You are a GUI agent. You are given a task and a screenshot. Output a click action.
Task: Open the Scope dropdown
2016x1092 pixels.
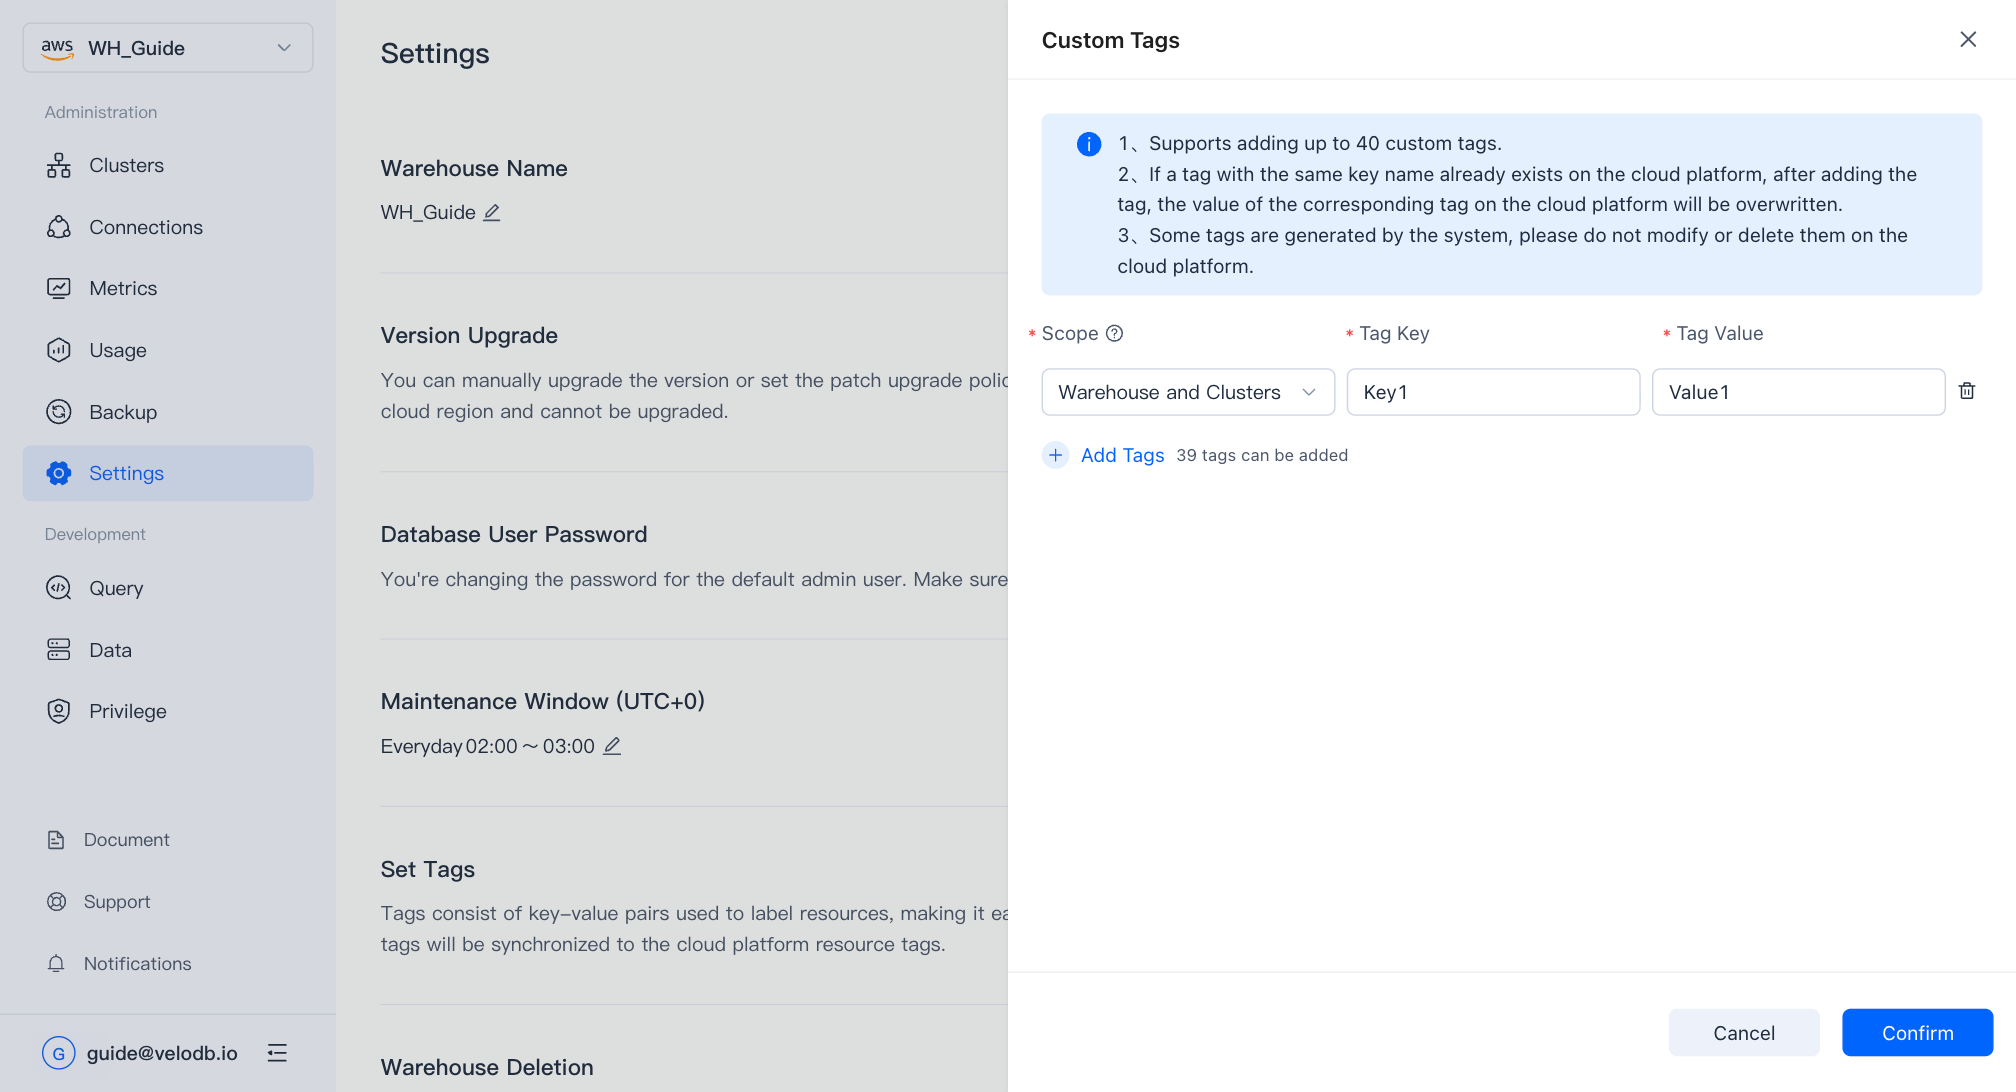[x=1187, y=392]
